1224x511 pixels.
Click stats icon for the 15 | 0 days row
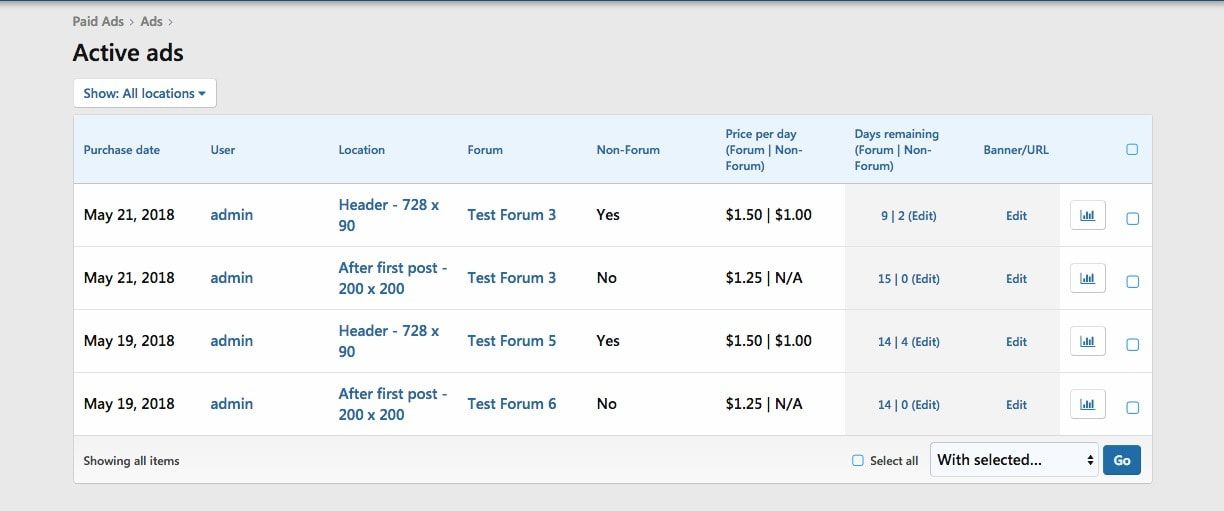pyautogui.click(x=1087, y=278)
